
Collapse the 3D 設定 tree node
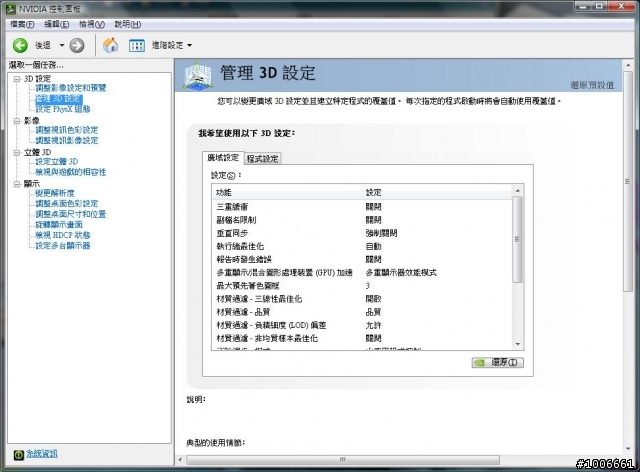point(17,78)
